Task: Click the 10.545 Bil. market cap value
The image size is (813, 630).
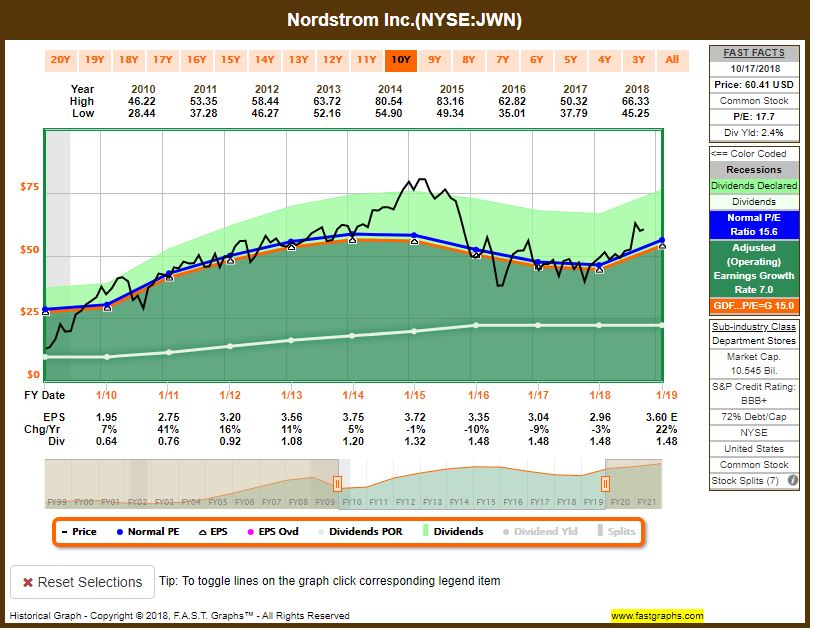Action: coord(754,371)
